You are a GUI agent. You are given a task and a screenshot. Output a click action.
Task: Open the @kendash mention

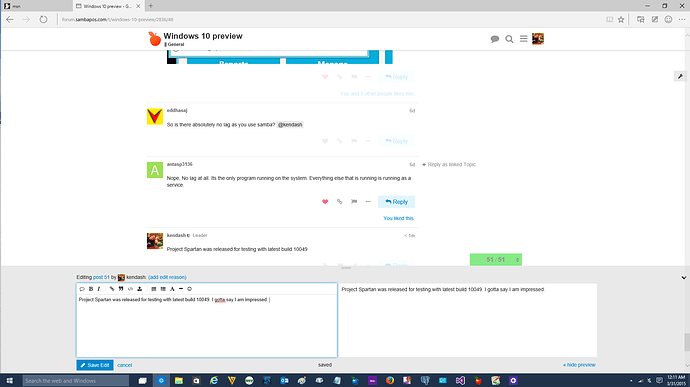click(290, 125)
